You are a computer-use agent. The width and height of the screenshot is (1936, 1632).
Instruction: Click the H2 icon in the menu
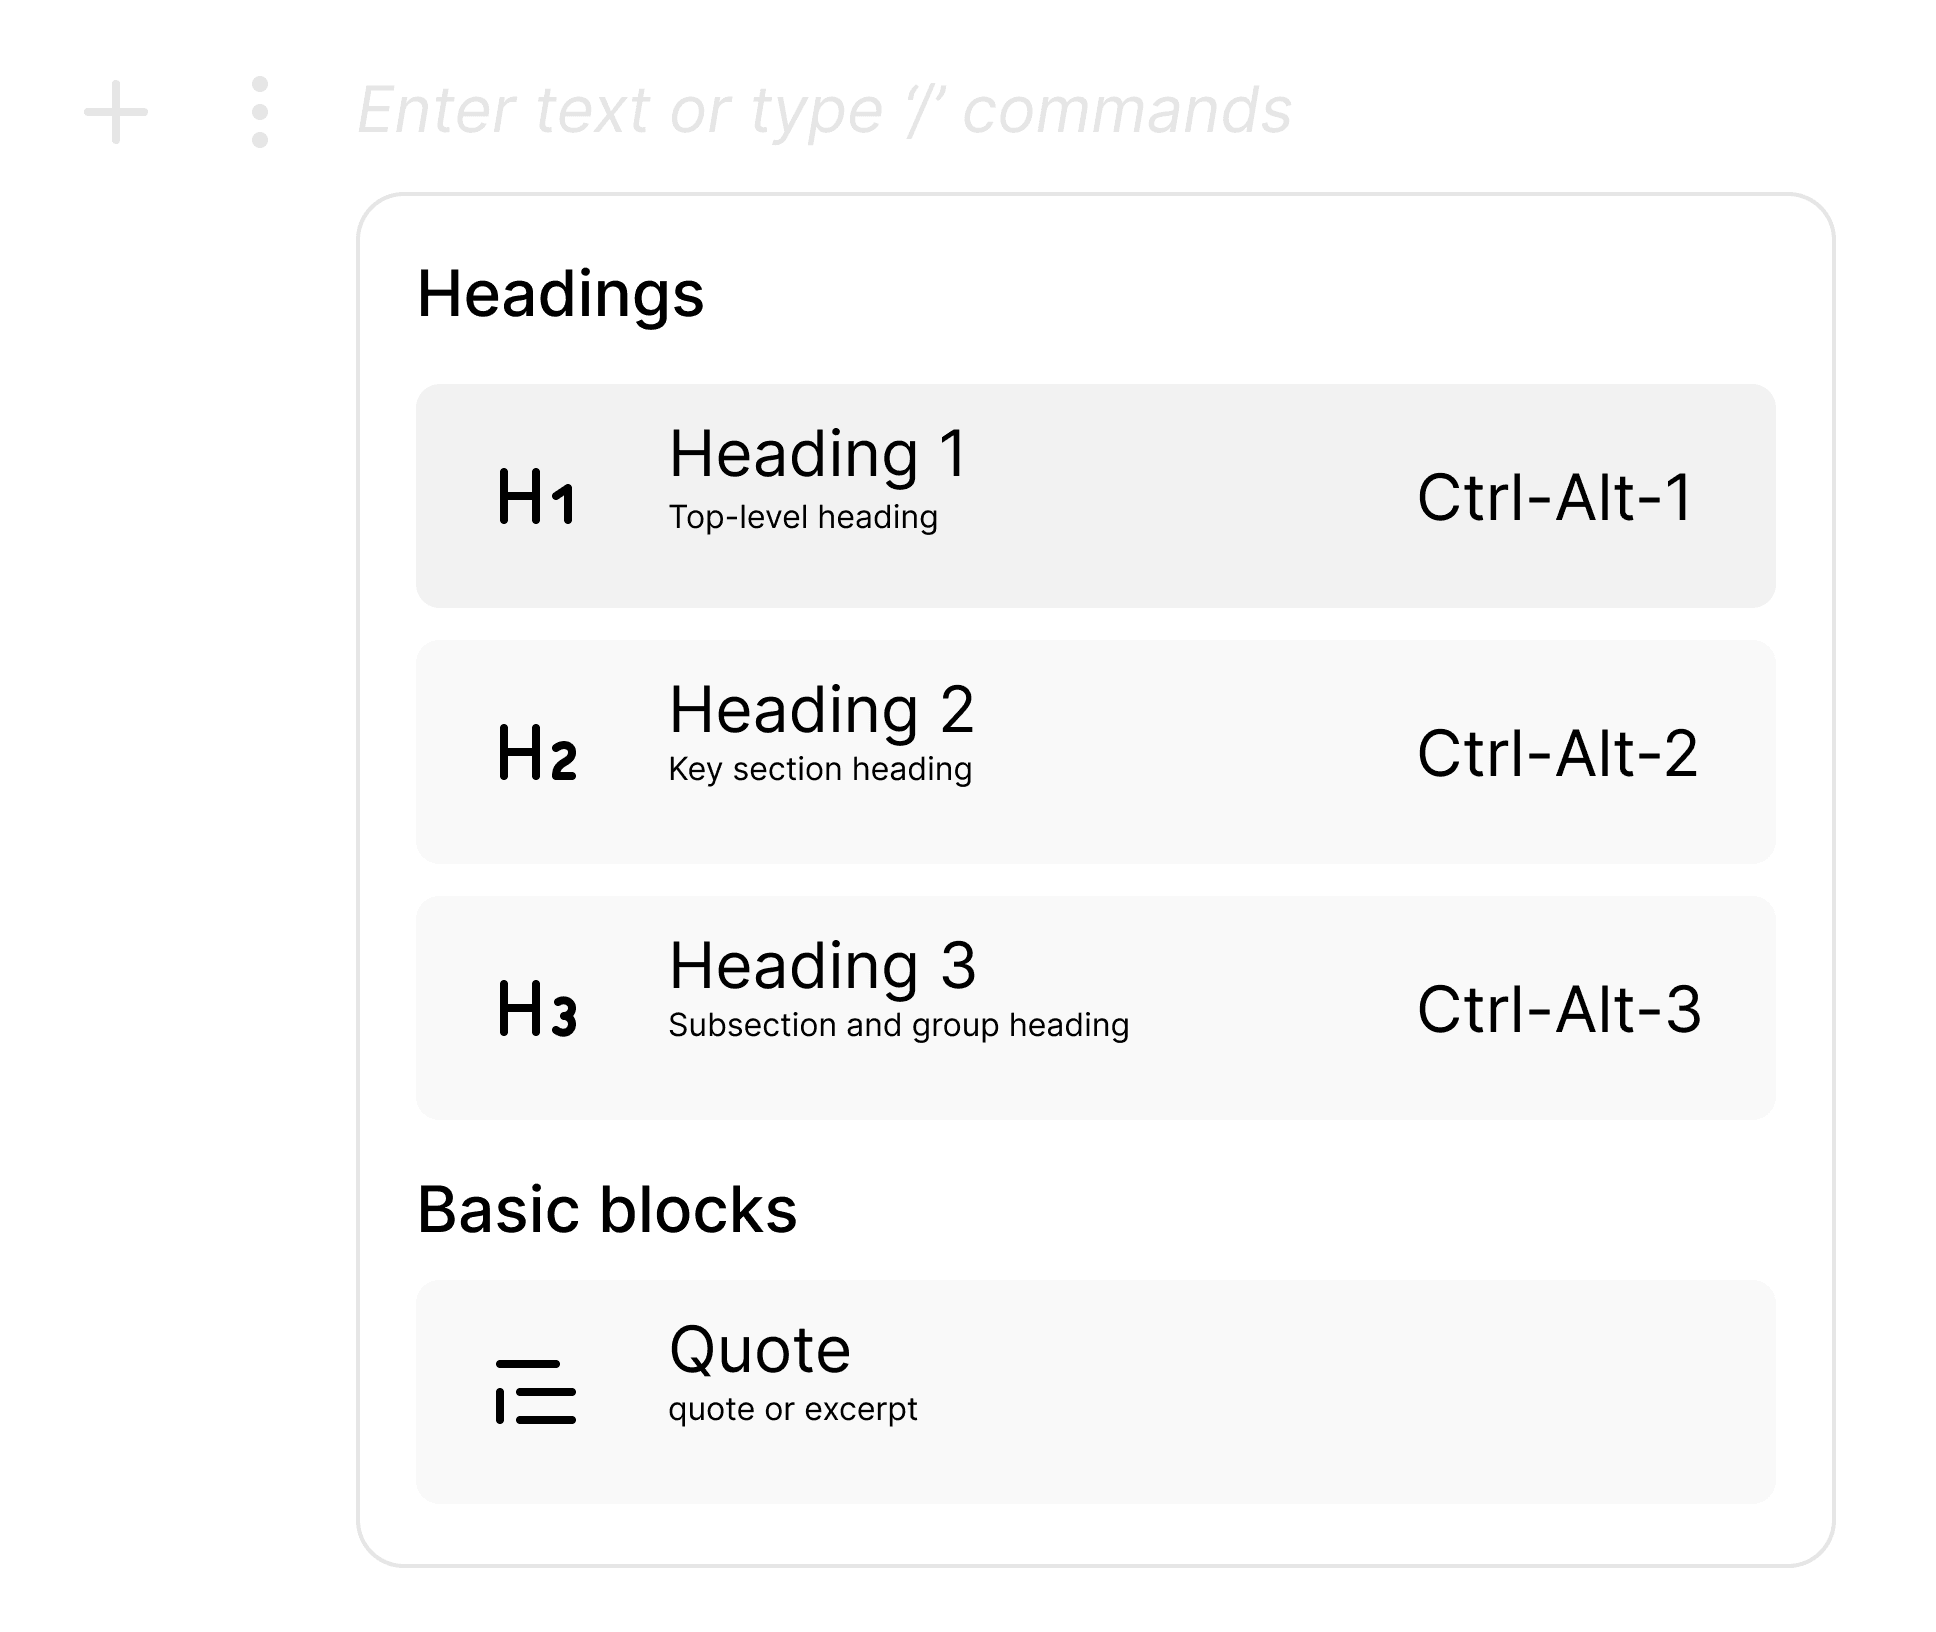[x=537, y=753]
